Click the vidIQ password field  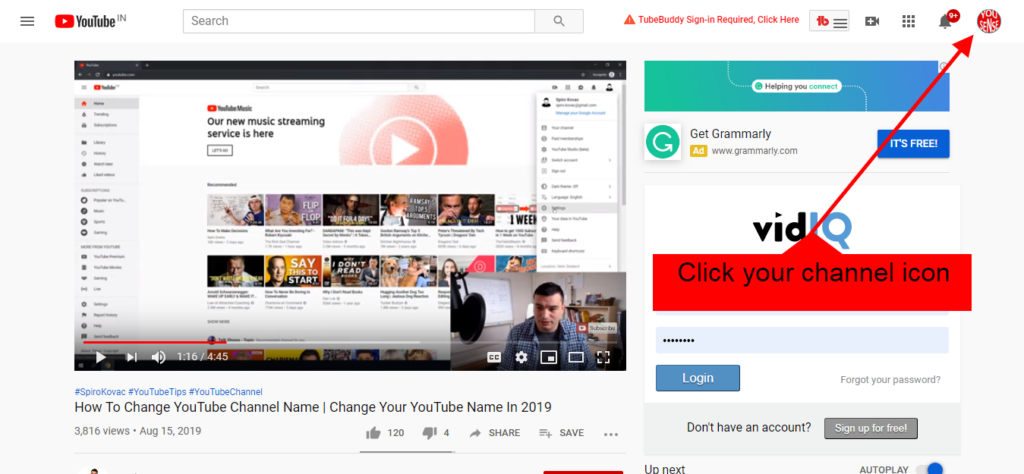(802, 340)
